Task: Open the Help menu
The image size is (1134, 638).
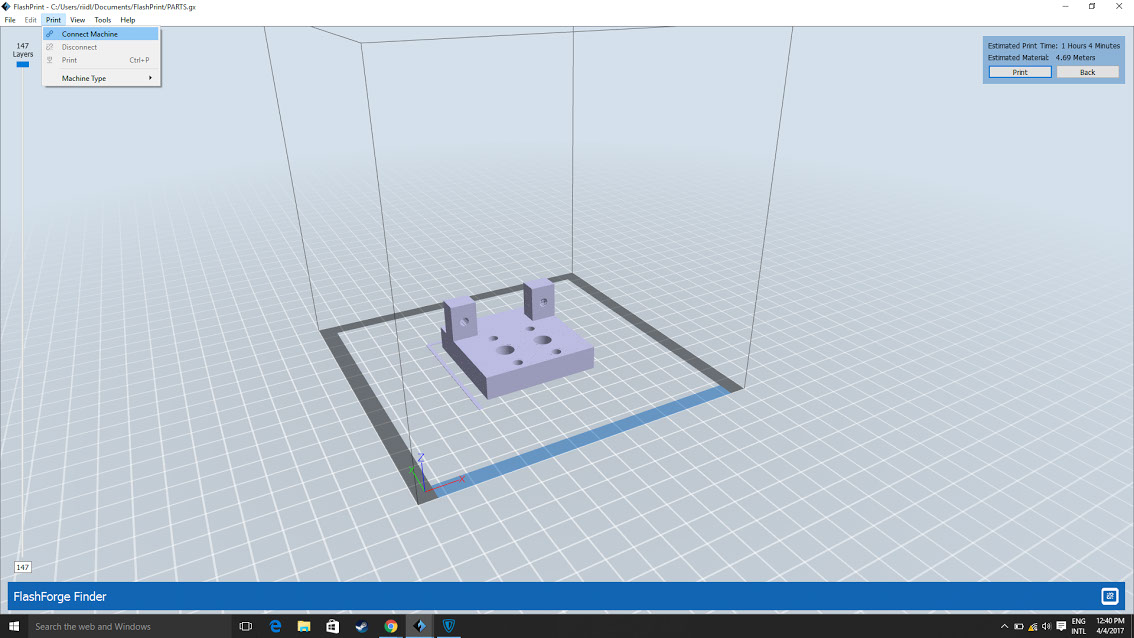Action: [x=127, y=20]
